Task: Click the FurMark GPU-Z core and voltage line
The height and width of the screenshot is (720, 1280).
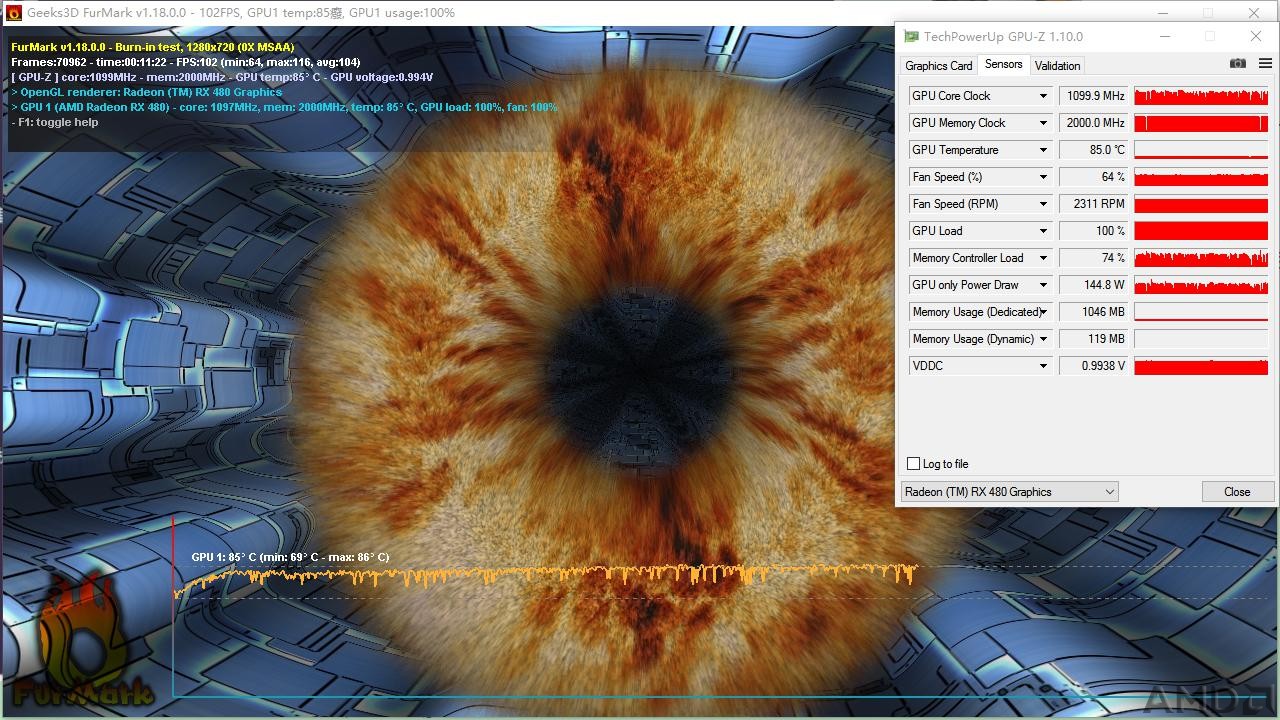Action: coord(222,77)
